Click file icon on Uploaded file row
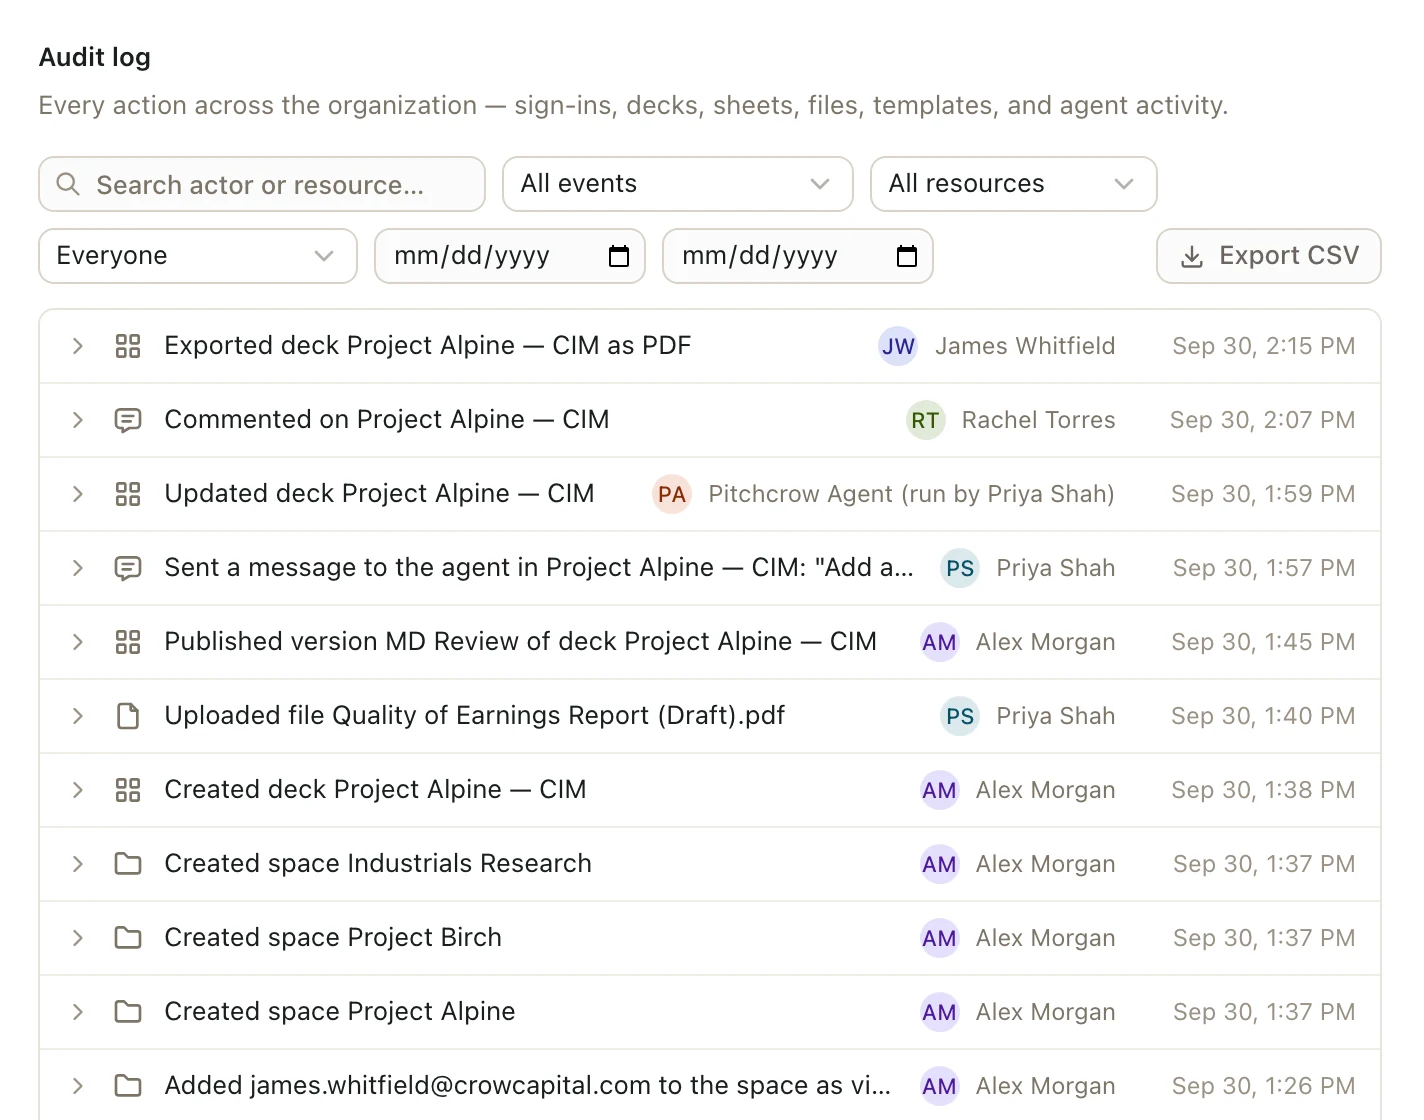The image size is (1424, 1120). [128, 716]
